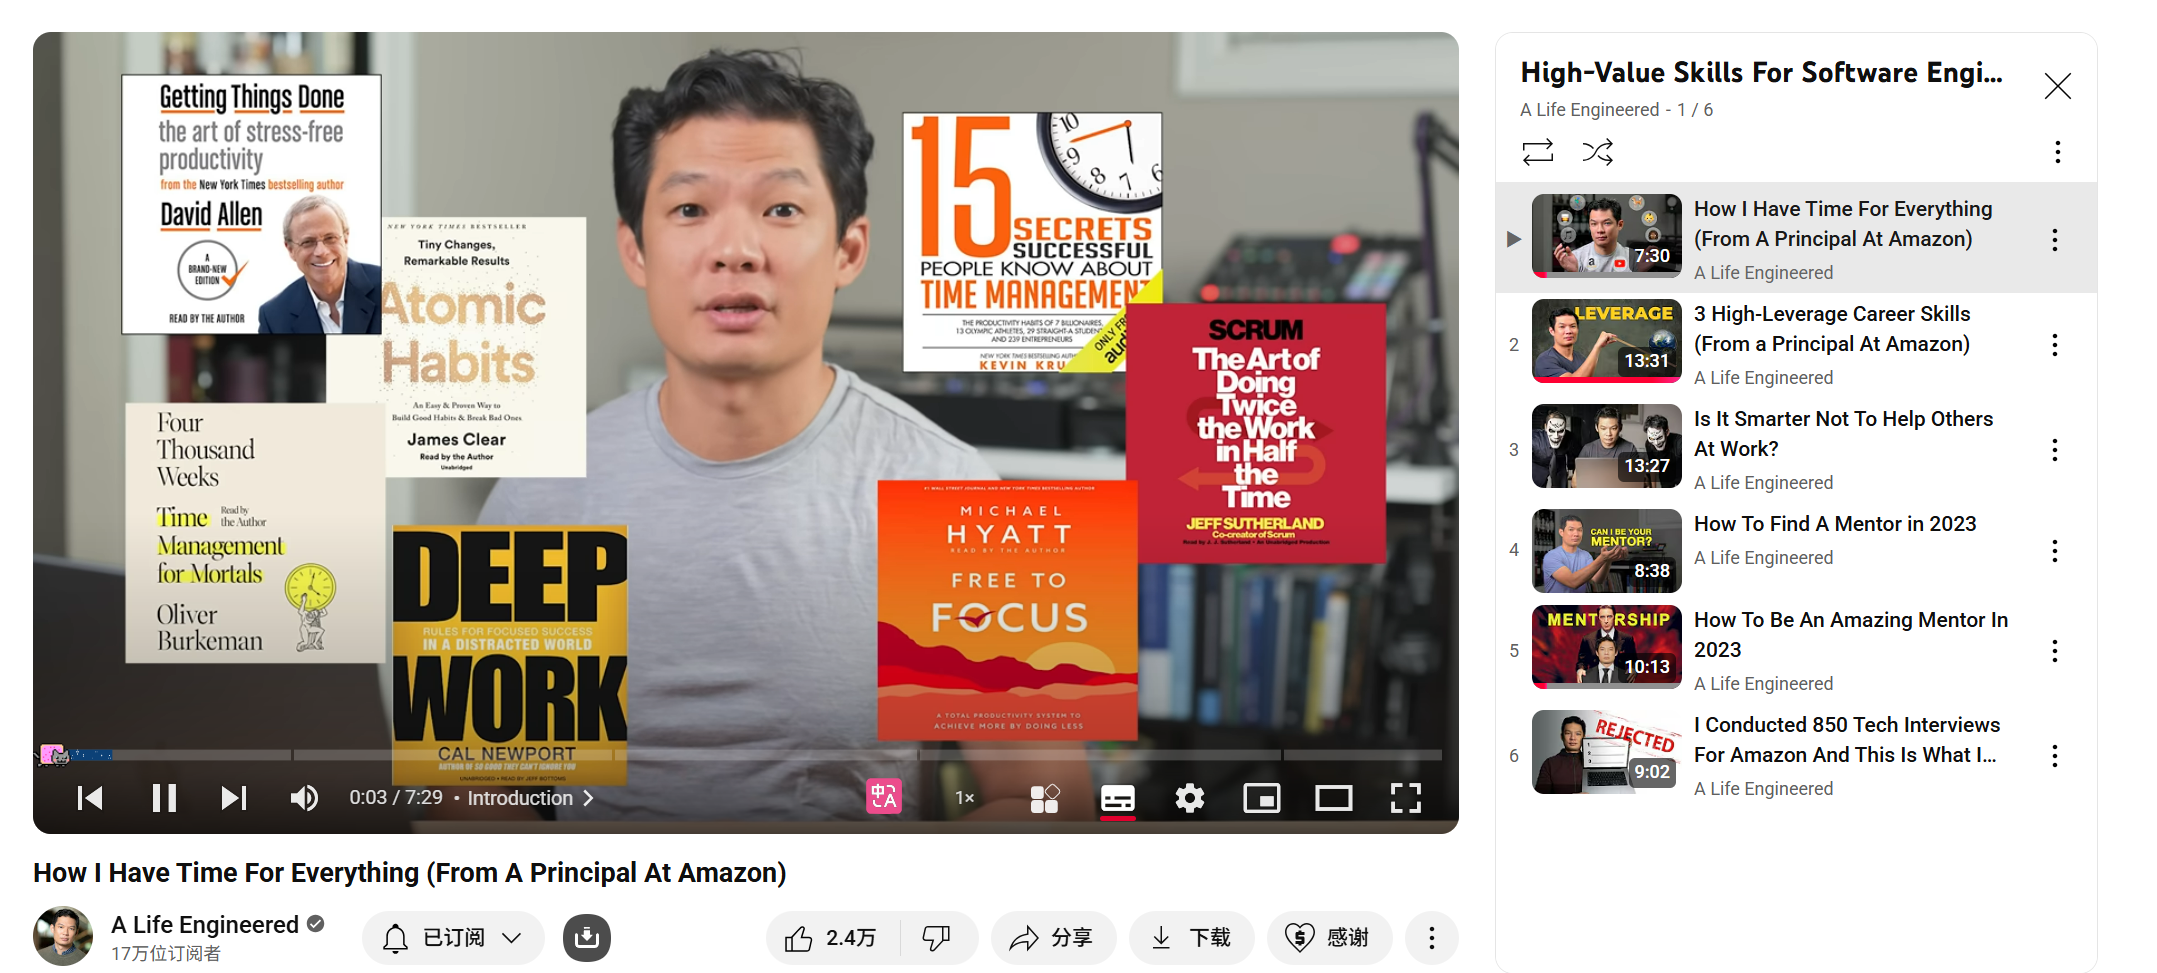Open options for 'How I Have Time For Everything'
The height and width of the screenshot is (973, 2157).
(2055, 240)
